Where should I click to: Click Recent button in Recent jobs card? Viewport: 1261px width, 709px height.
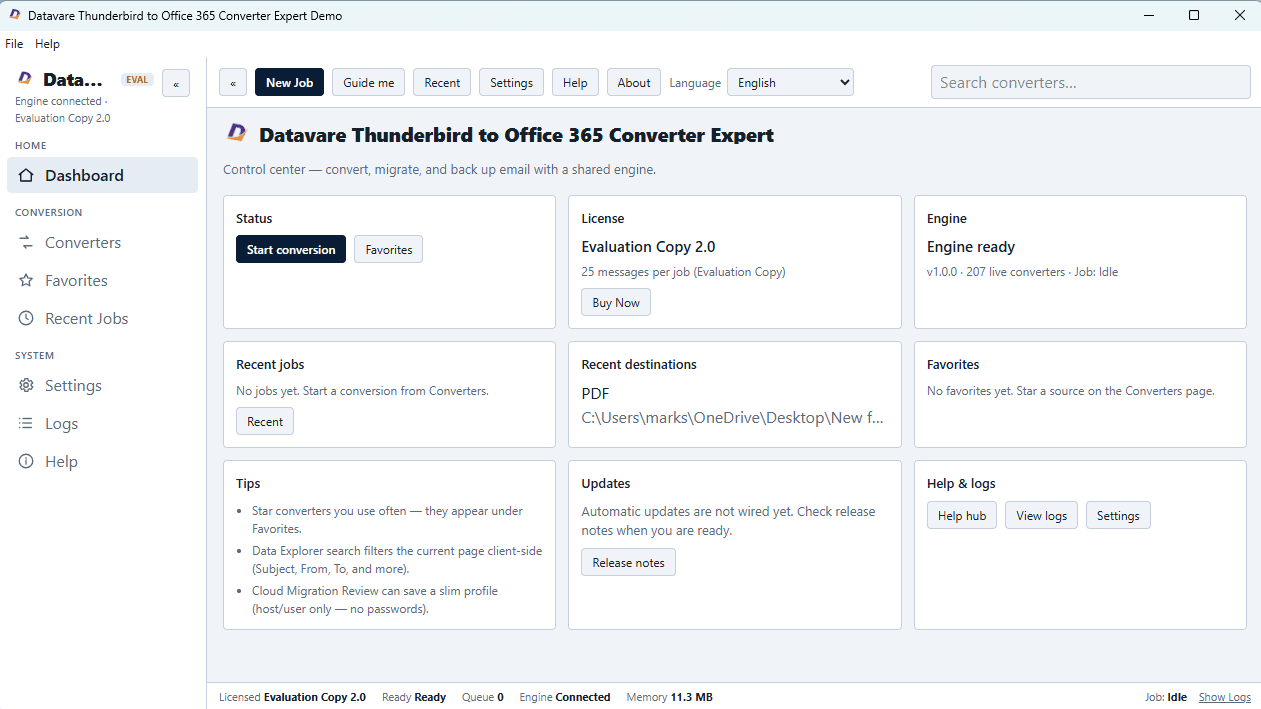265,421
